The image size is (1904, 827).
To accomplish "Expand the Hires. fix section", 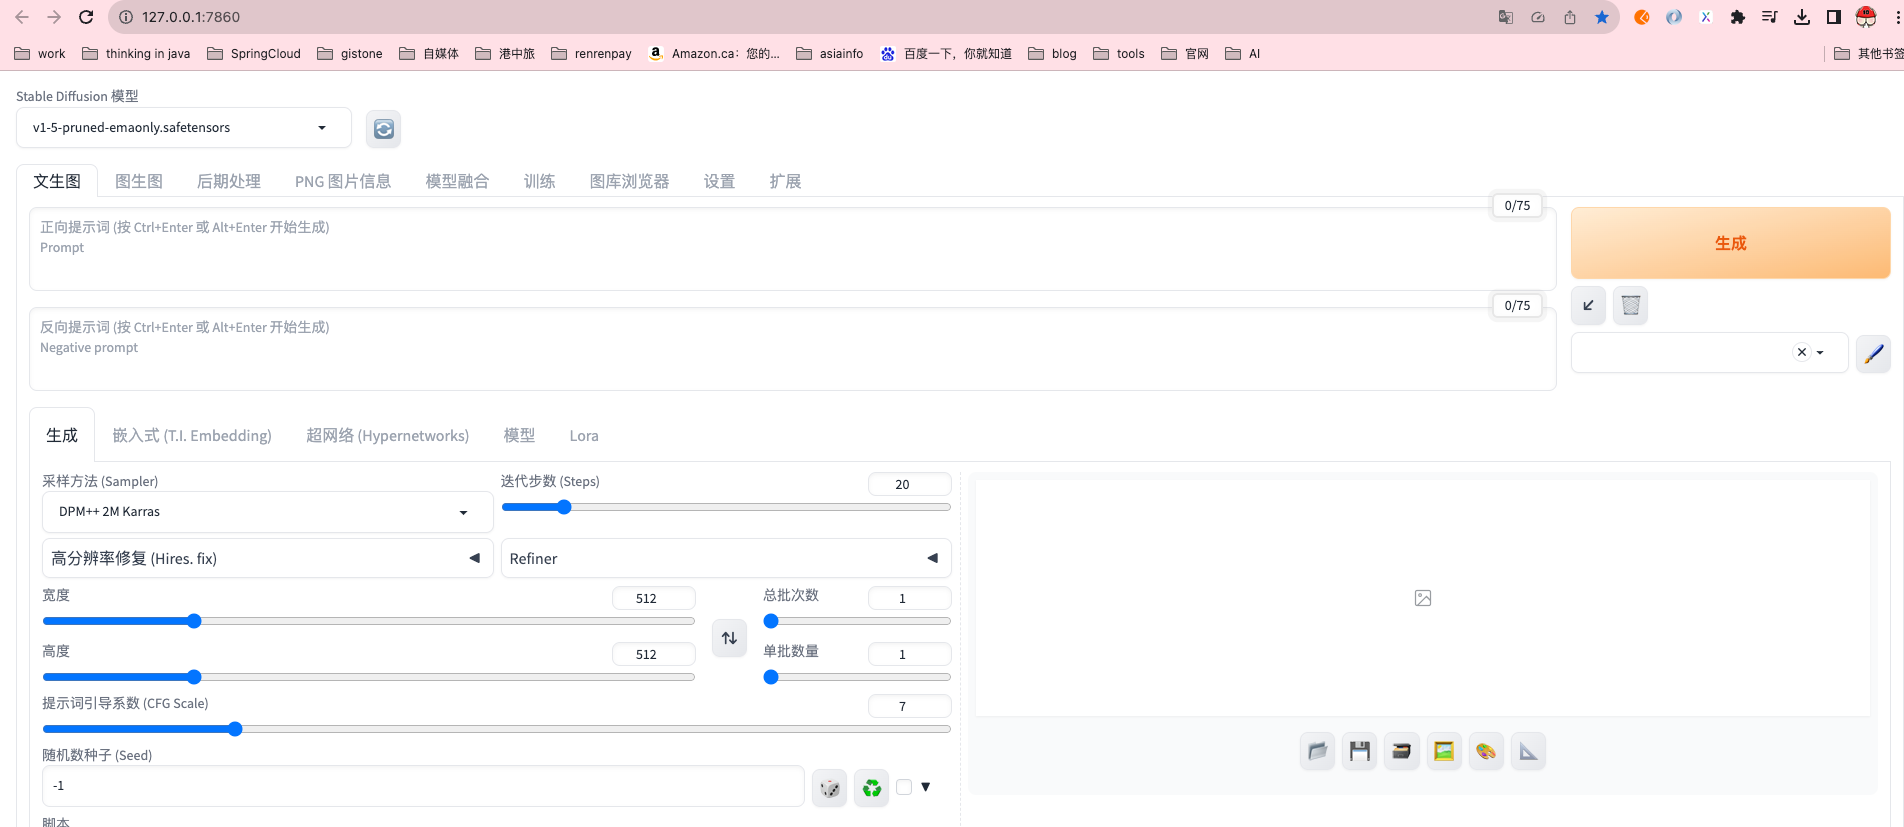I will [x=267, y=558].
